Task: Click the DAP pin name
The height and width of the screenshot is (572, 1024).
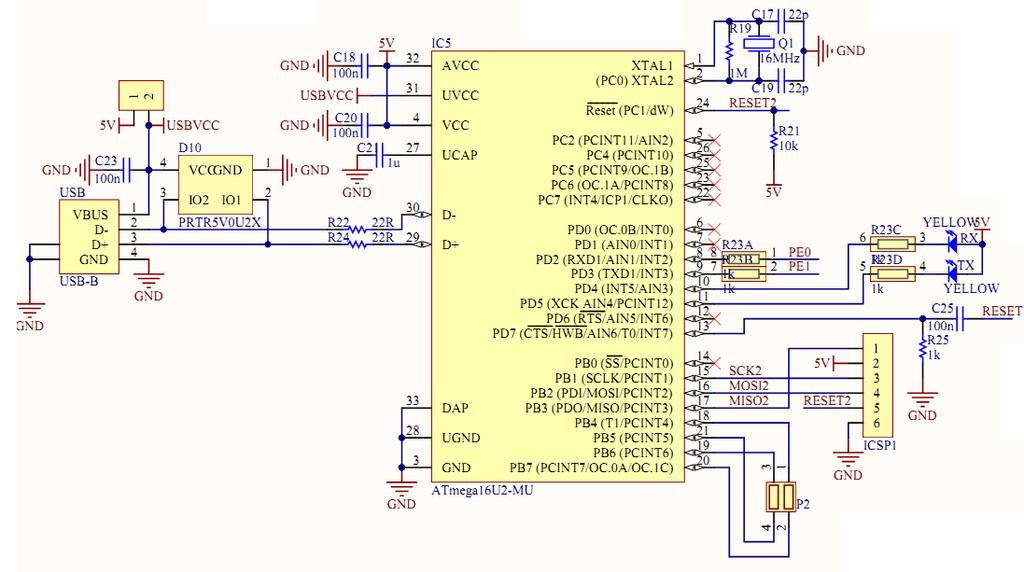Action: click(455, 408)
